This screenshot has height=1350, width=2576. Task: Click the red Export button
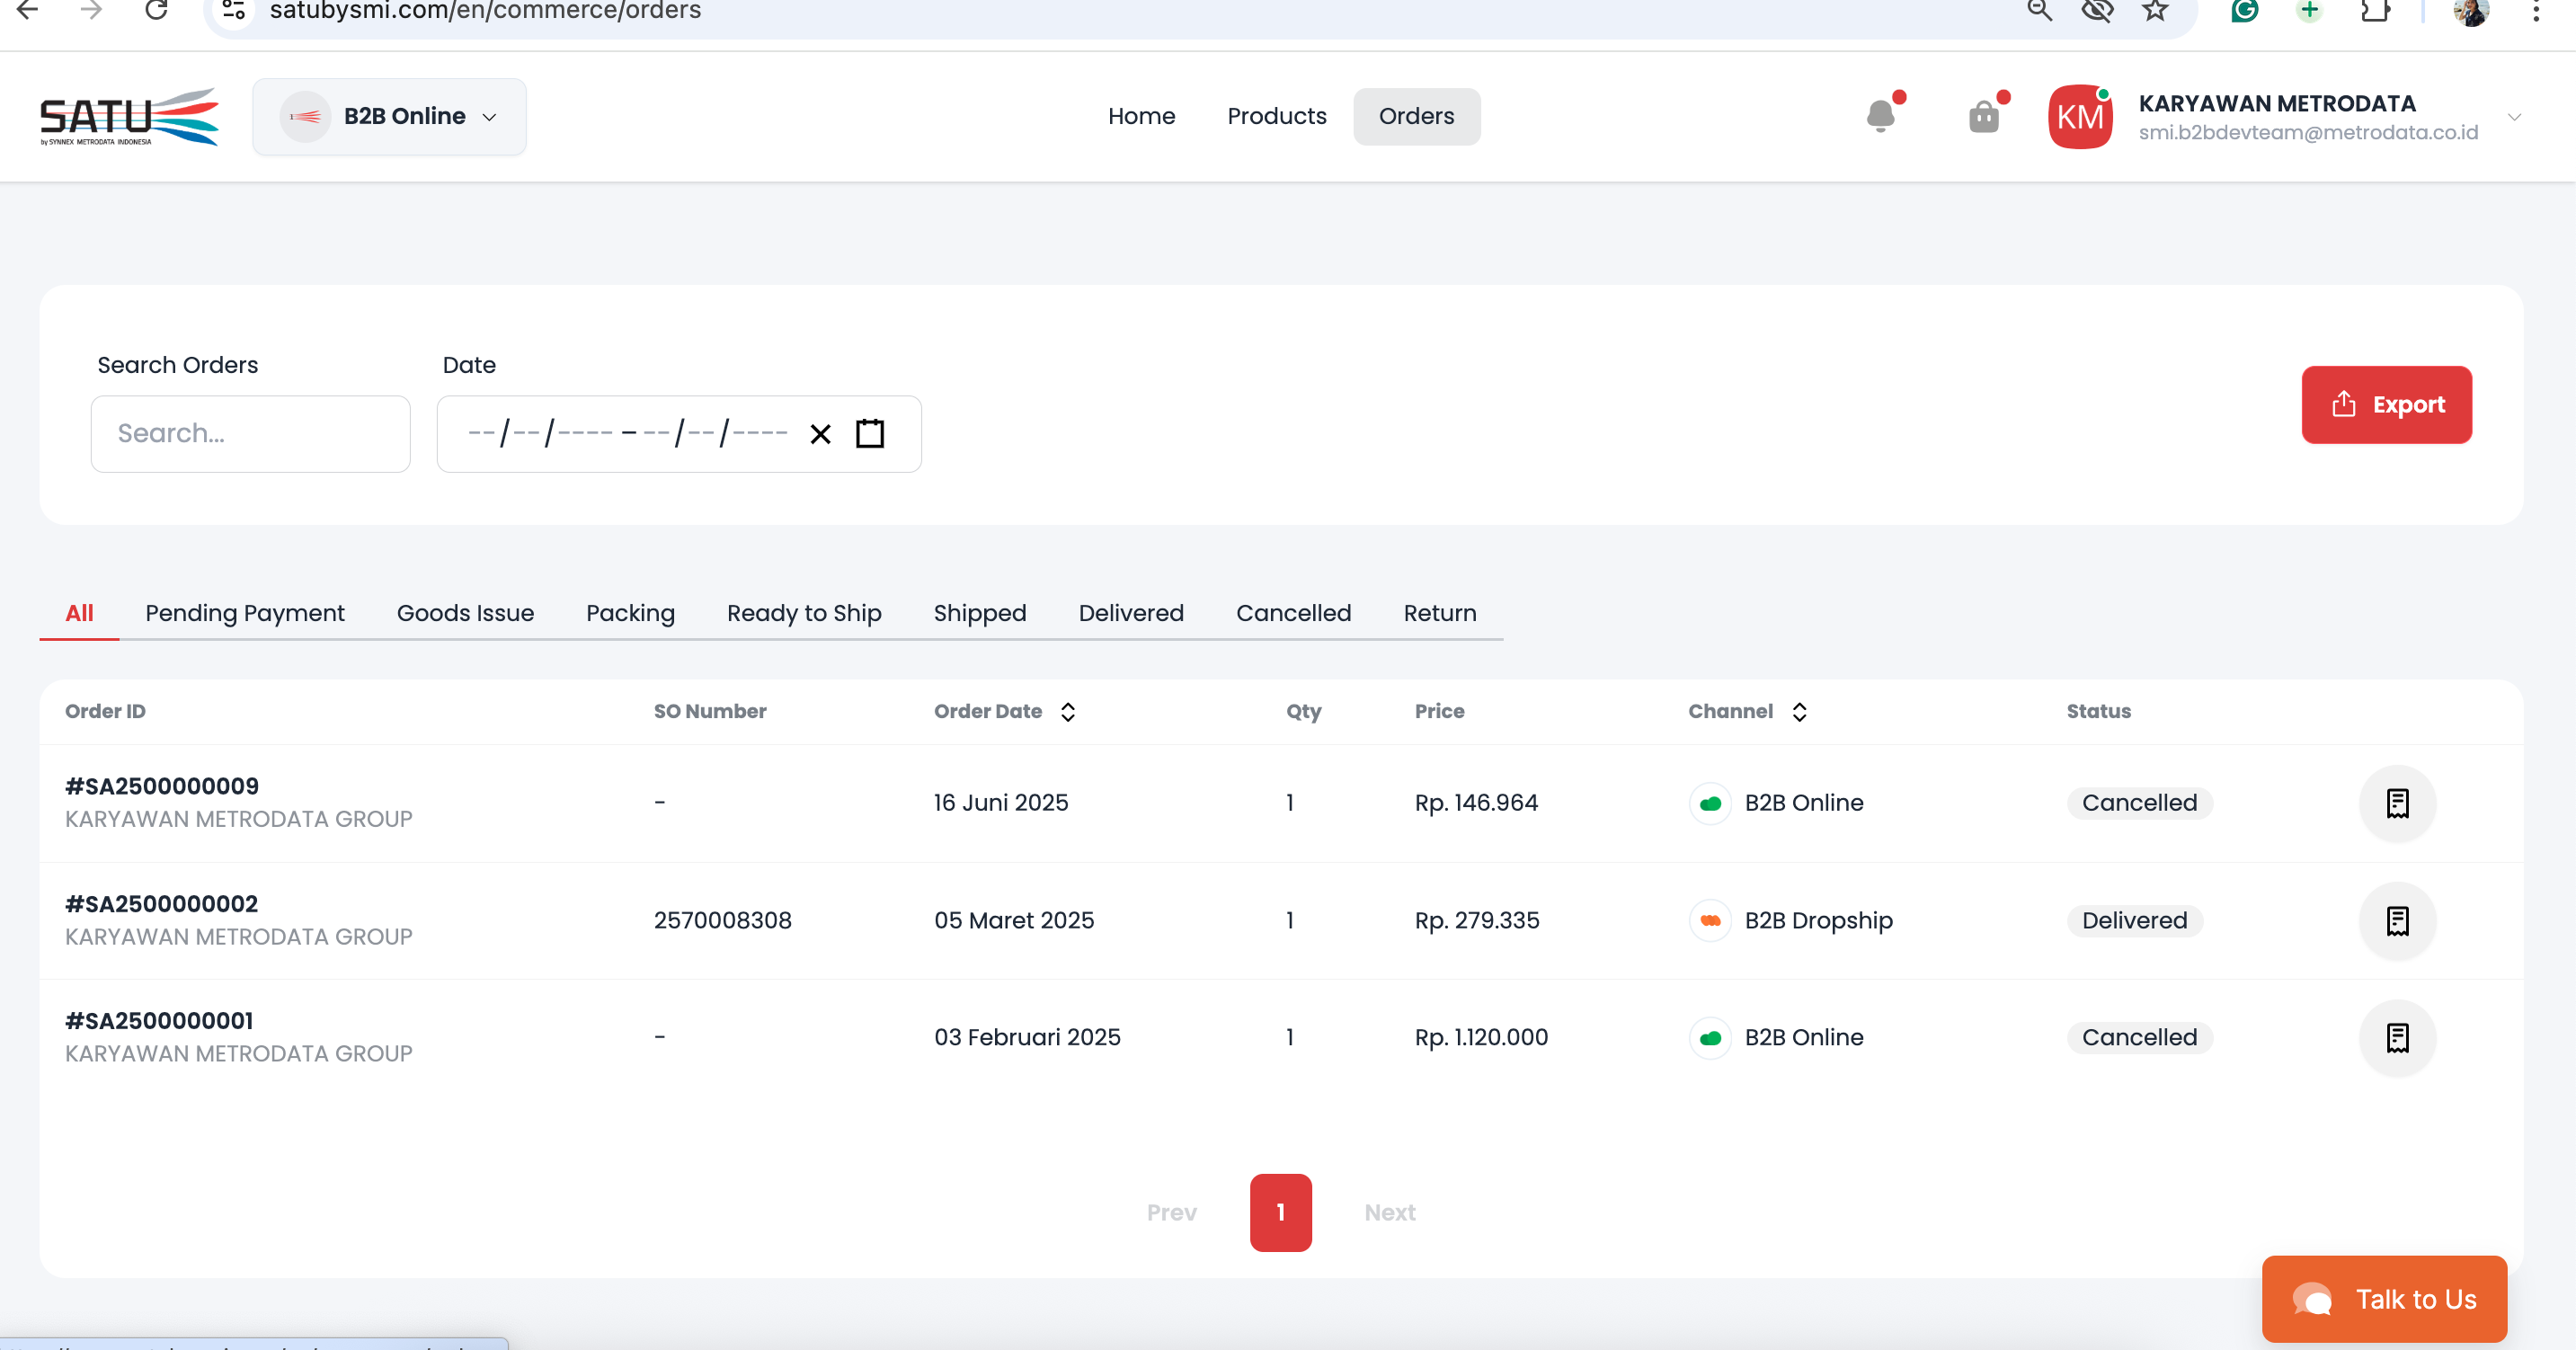point(2386,404)
